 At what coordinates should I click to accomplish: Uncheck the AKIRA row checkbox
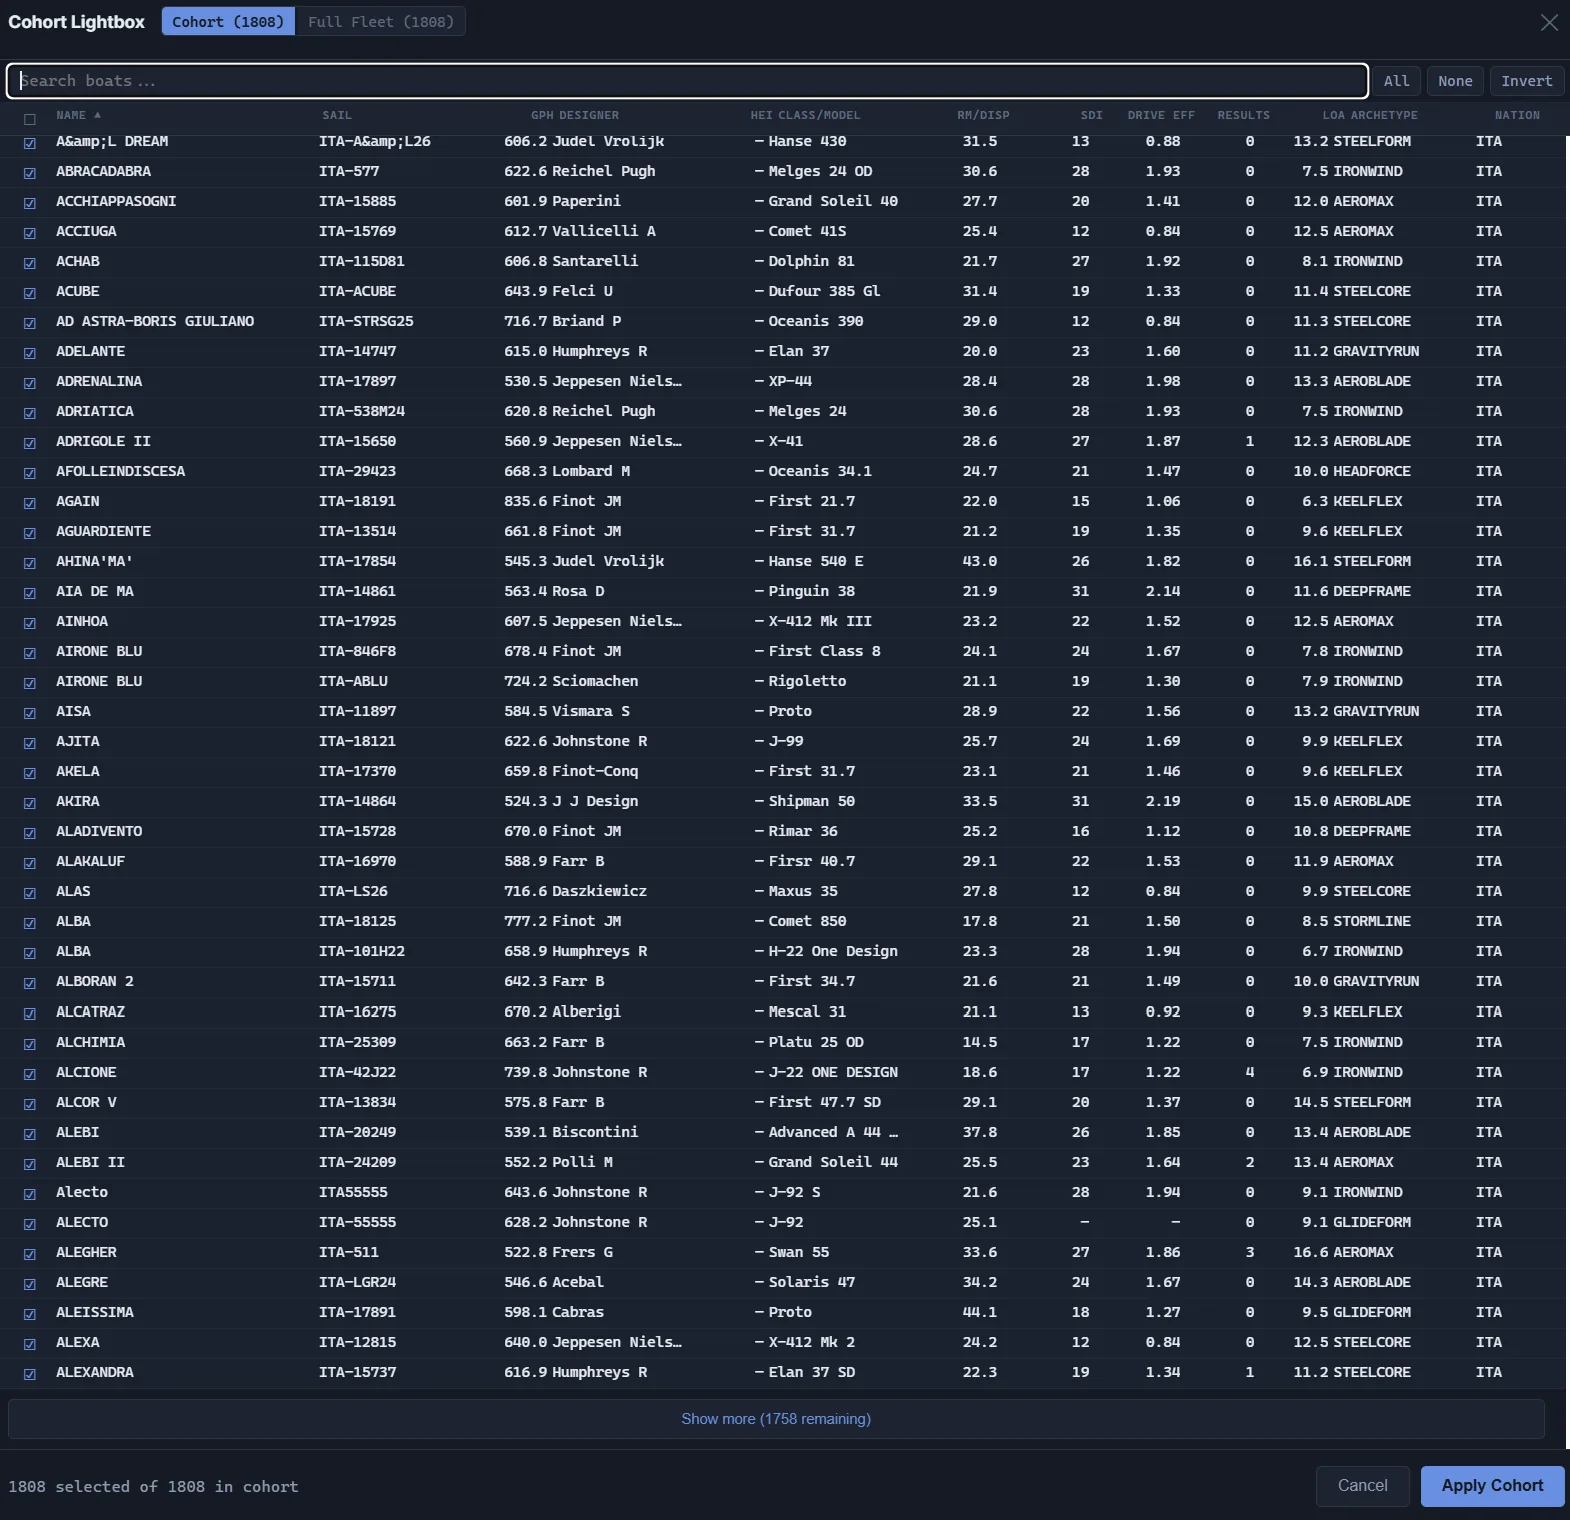[x=30, y=803]
